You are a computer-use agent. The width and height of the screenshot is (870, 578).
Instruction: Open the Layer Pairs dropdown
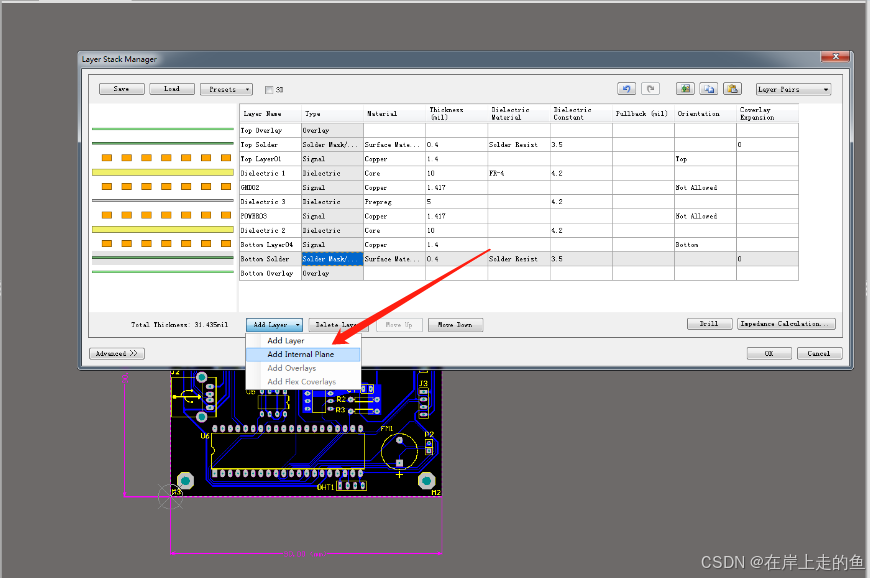click(793, 89)
